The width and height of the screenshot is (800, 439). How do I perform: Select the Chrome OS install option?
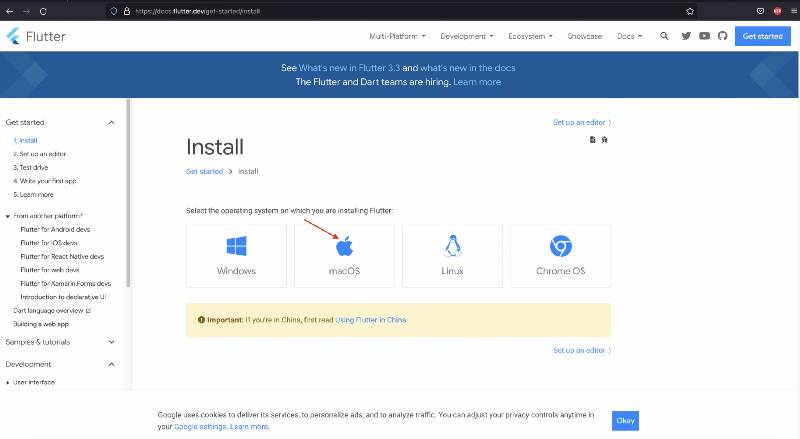point(560,256)
